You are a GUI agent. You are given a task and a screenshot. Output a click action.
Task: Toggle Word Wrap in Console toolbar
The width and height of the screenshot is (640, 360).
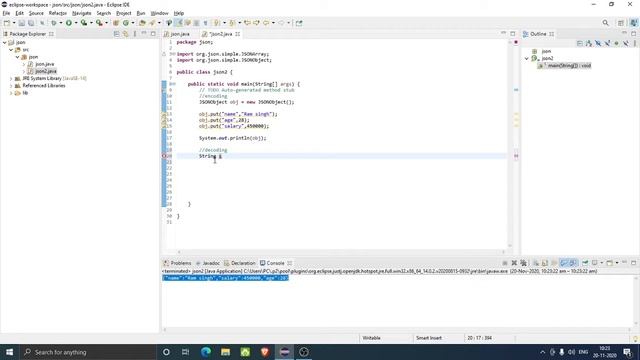pyautogui.click(x=554, y=263)
